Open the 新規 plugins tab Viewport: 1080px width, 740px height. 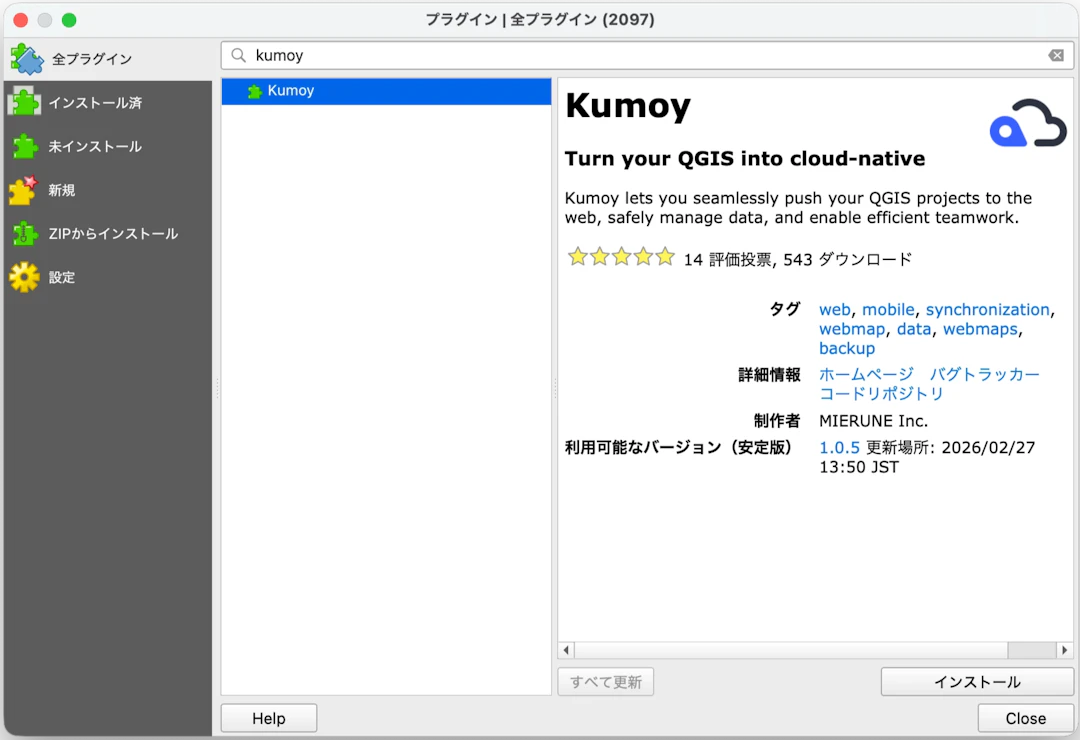[108, 190]
